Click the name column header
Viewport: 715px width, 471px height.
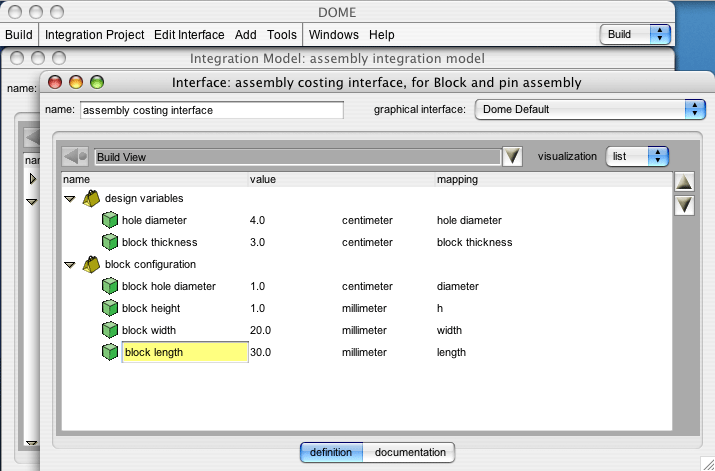click(x=155, y=179)
